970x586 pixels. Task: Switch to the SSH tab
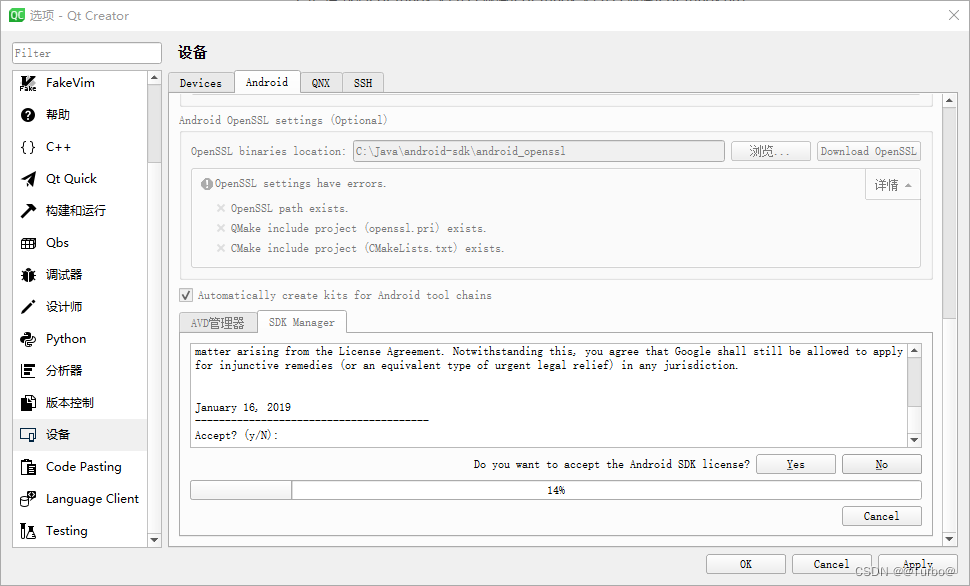tap(363, 83)
